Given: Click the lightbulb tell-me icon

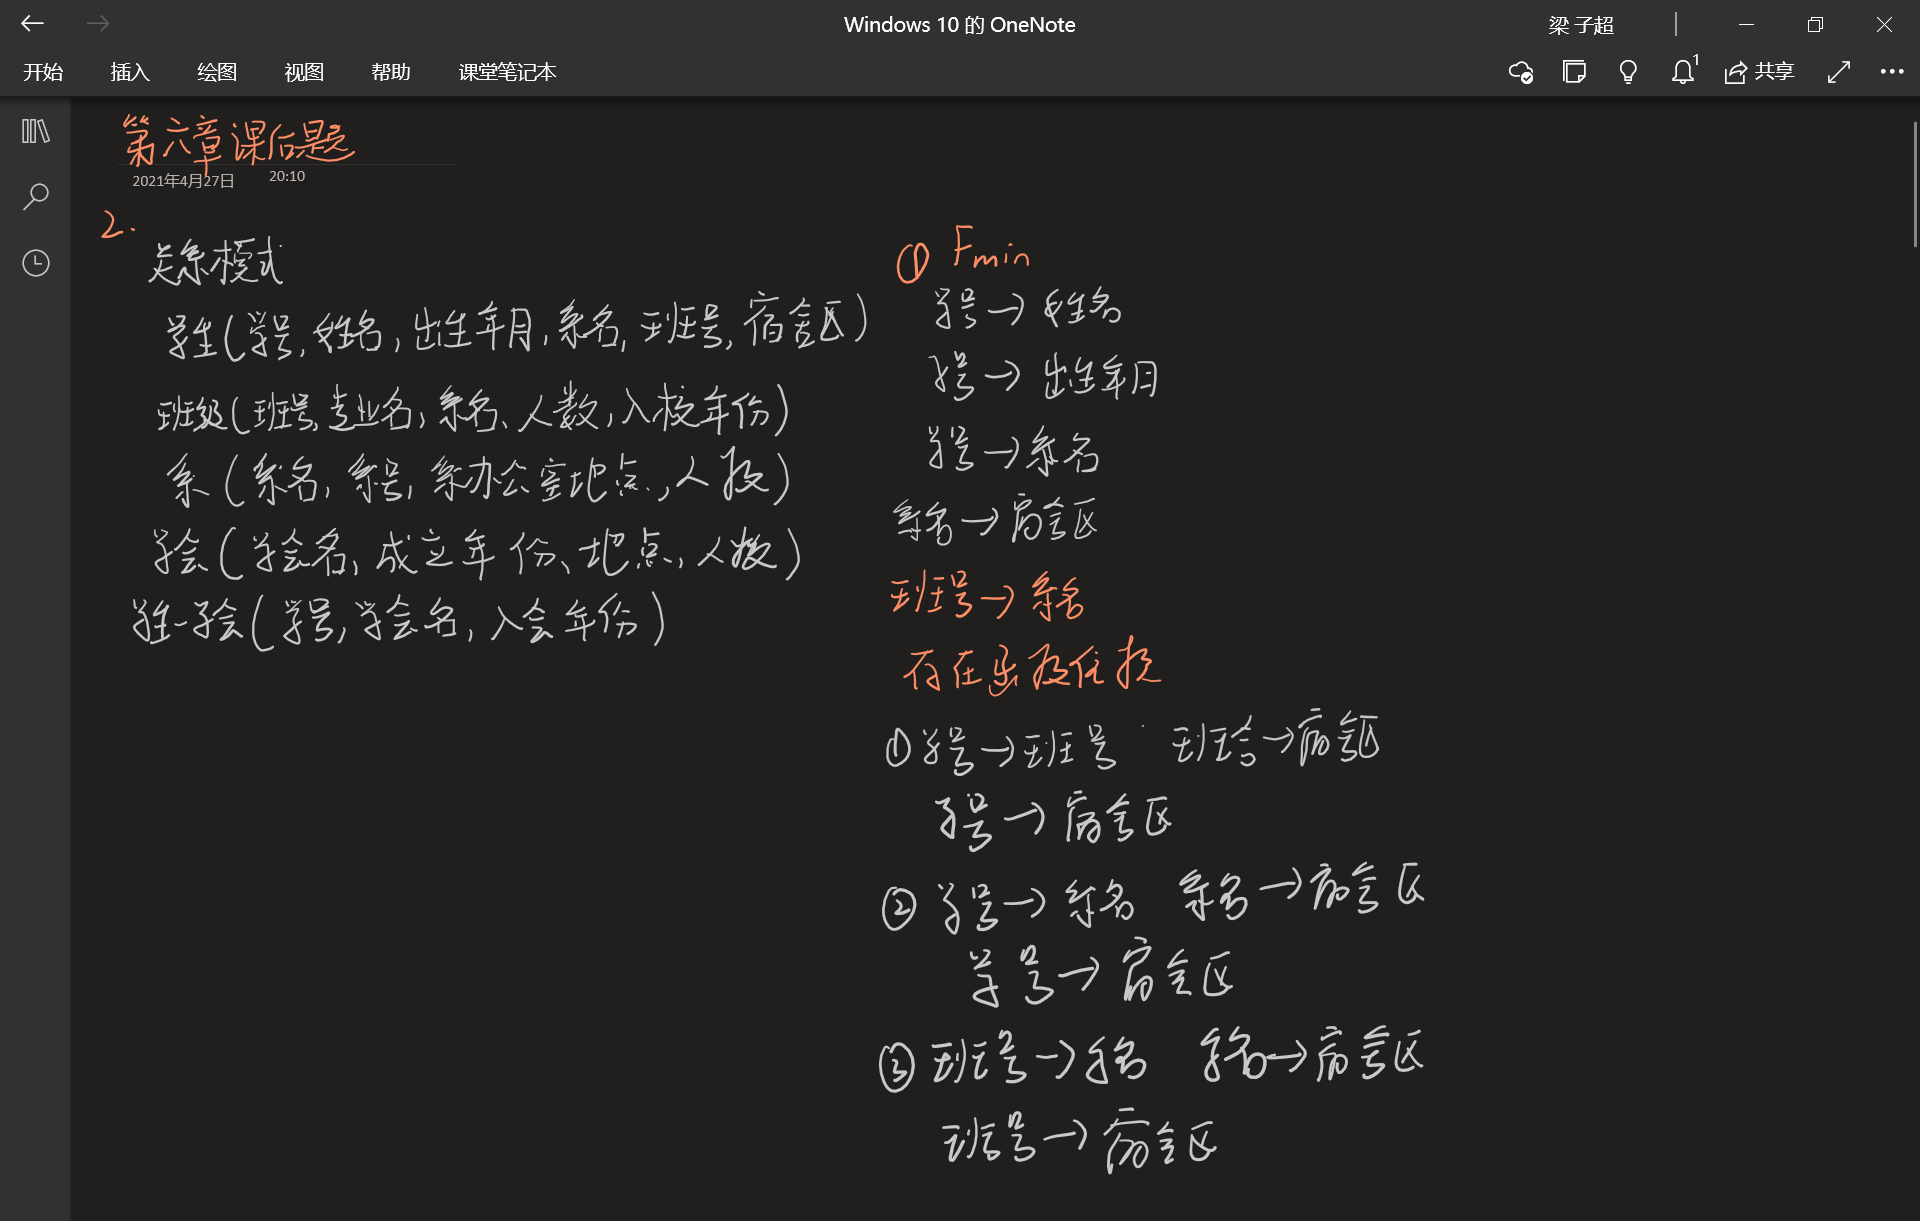Looking at the screenshot, I should click(x=1628, y=72).
